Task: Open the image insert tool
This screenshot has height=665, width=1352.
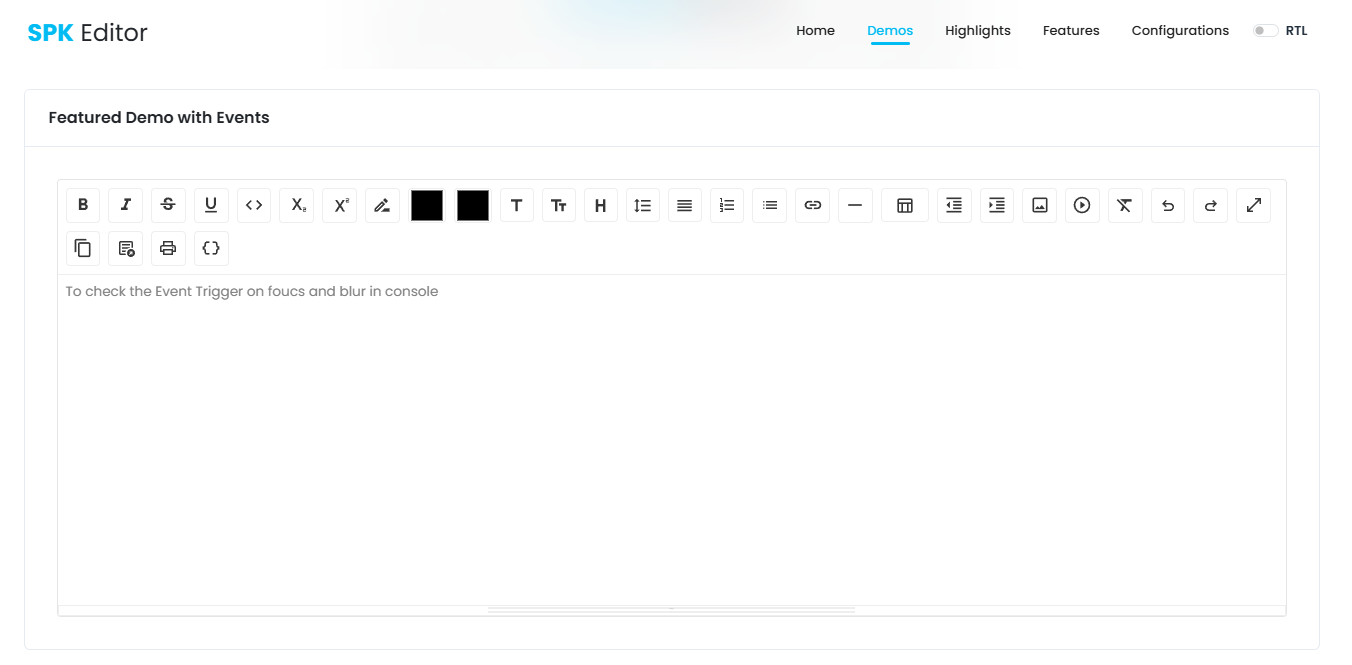Action: pos(1039,205)
